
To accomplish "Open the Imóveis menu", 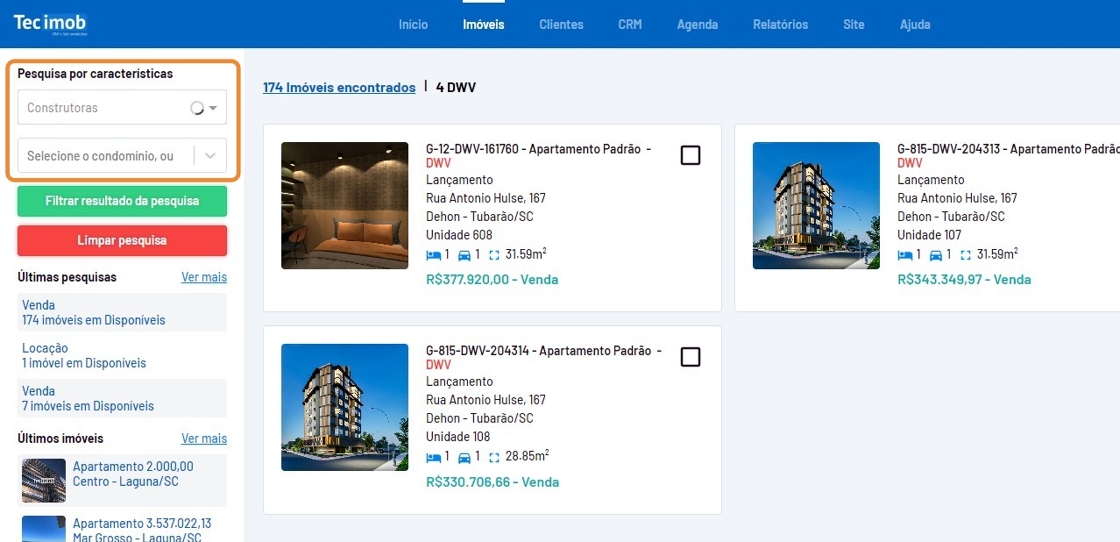I will click(484, 24).
